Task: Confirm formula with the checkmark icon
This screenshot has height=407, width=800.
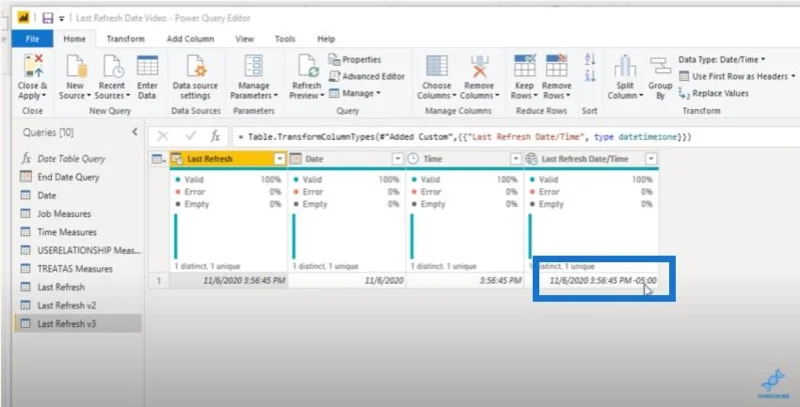Action: pyautogui.click(x=191, y=136)
